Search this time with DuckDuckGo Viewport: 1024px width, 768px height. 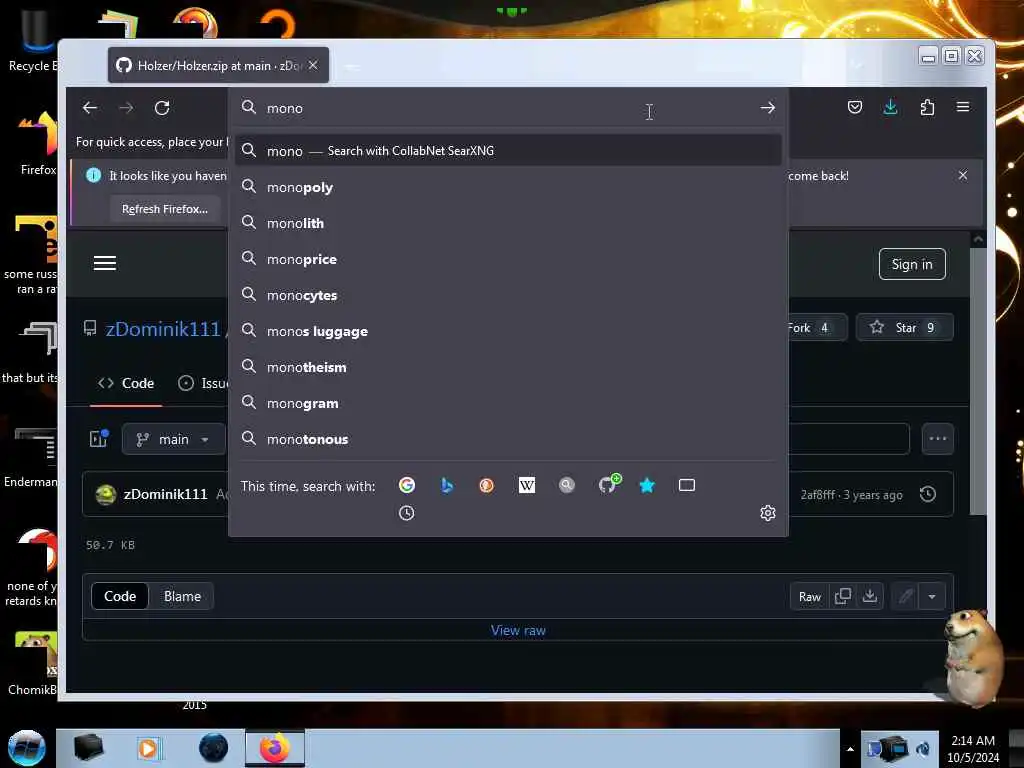[487, 485]
